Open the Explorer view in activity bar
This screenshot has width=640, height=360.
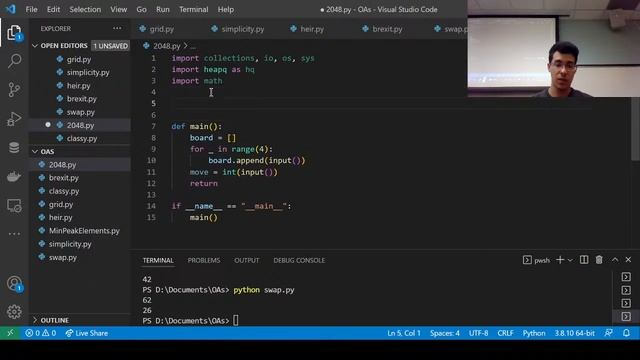pyautogui.click(x=14, y=33)
